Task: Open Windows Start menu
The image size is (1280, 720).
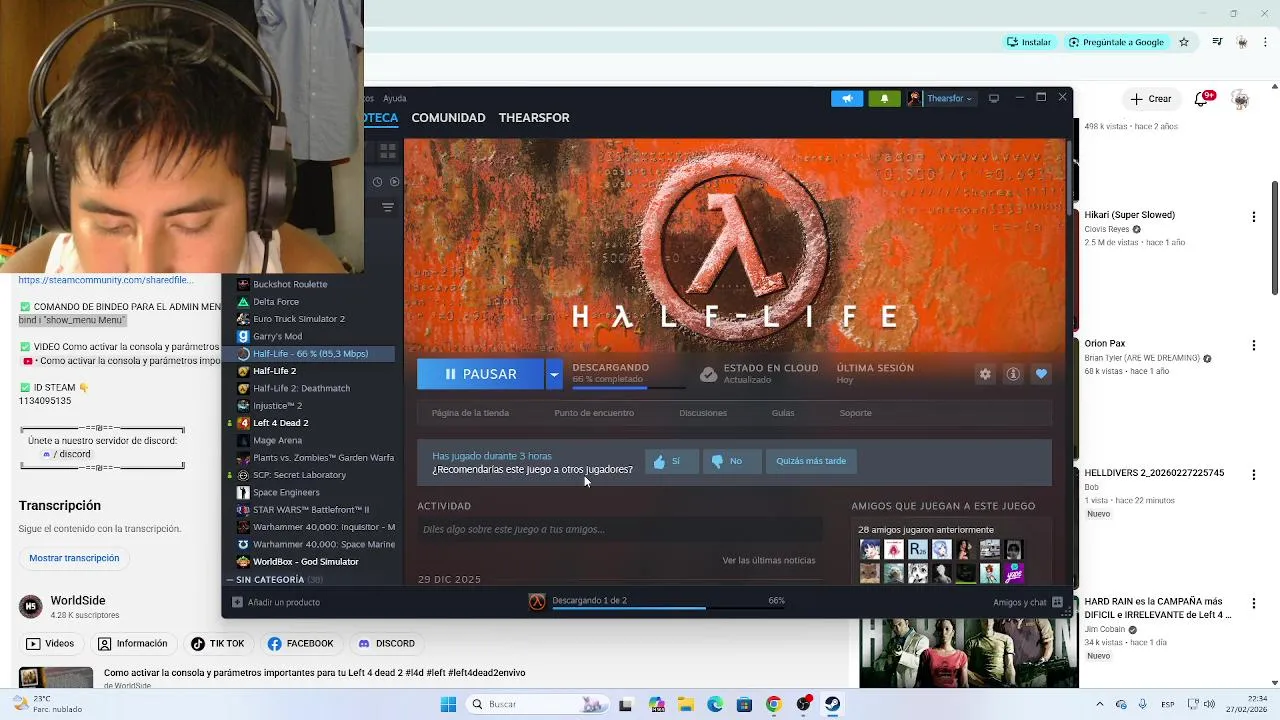Action: (x=448, y=704)
